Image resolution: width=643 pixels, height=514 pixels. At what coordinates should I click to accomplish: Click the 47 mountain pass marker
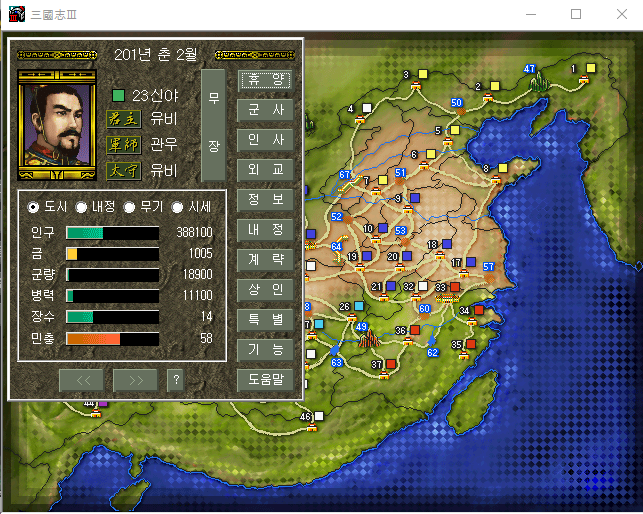point(529,69)
